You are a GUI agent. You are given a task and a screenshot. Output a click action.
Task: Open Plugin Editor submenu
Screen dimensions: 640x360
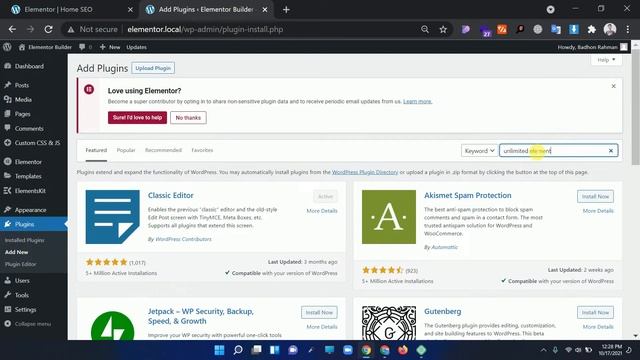point(20,264)
